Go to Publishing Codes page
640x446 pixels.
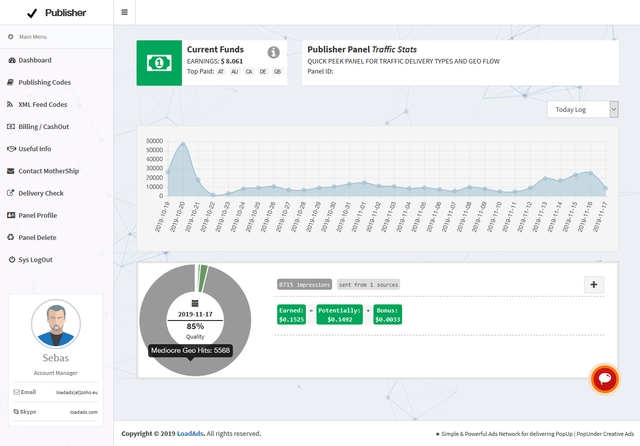coord(44,82)
